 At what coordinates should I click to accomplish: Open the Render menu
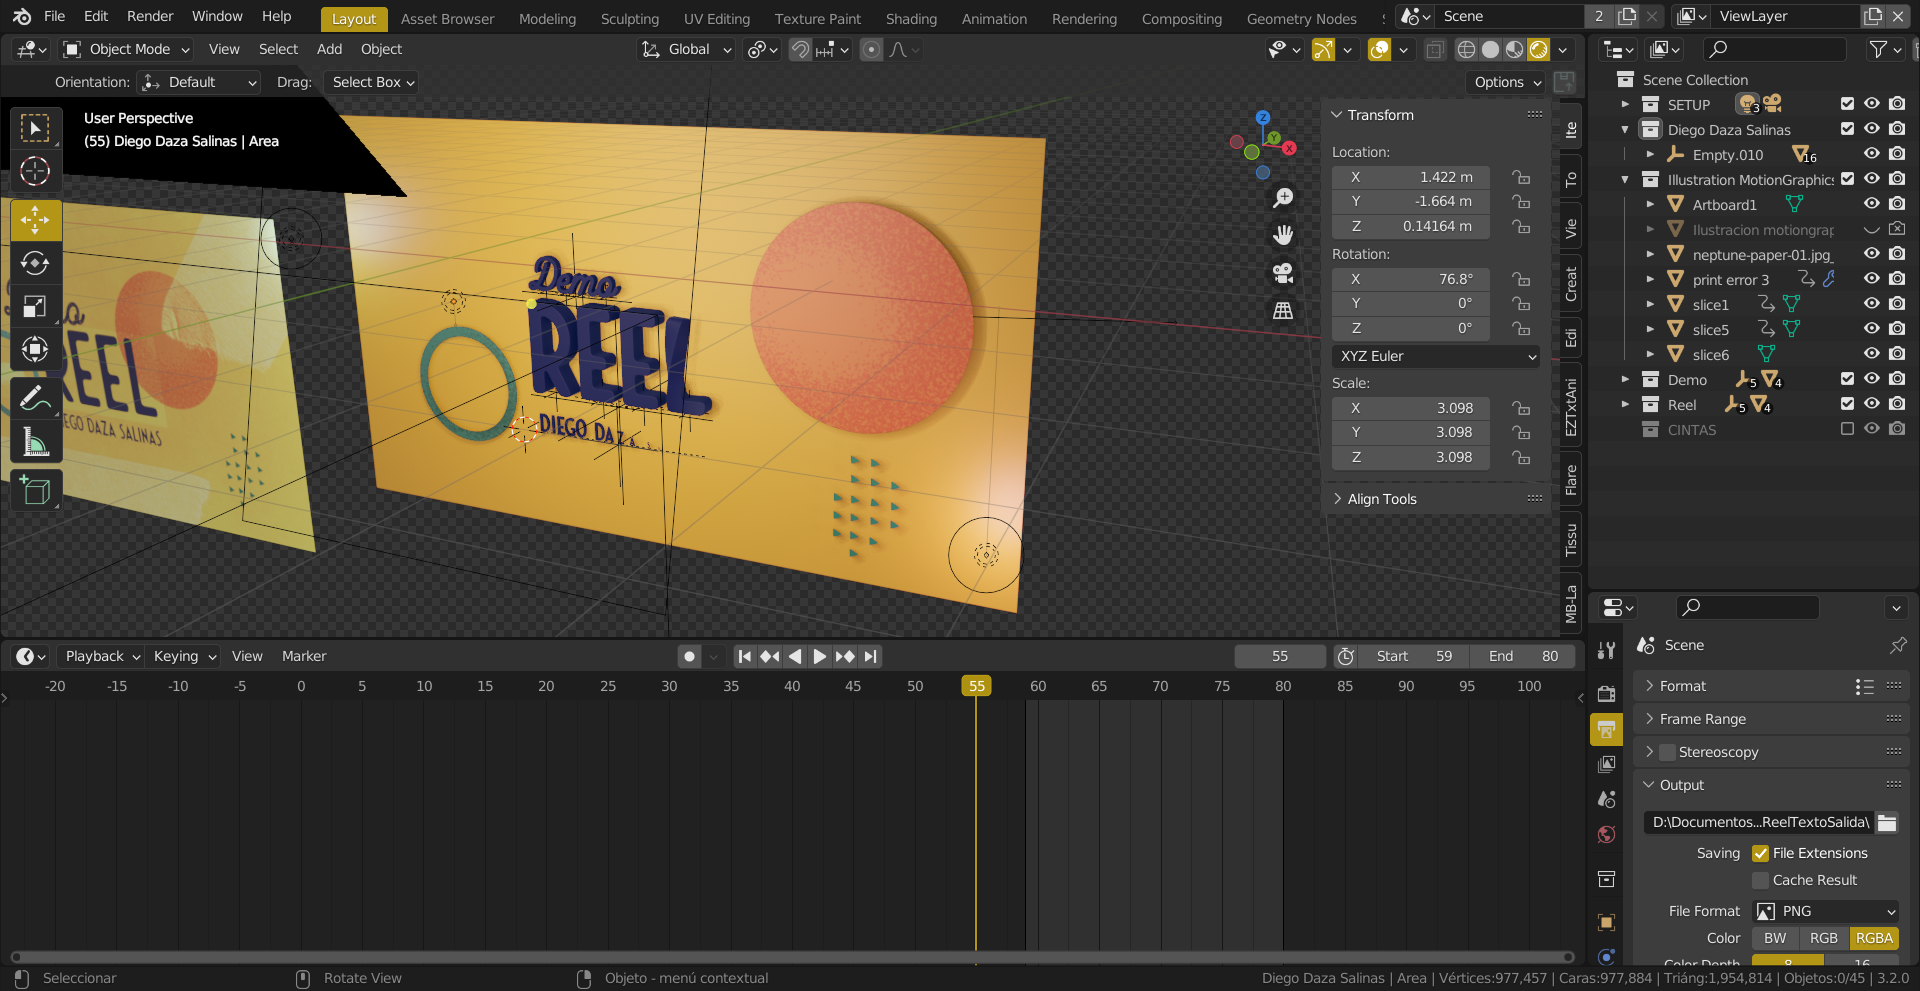(150, 16)
